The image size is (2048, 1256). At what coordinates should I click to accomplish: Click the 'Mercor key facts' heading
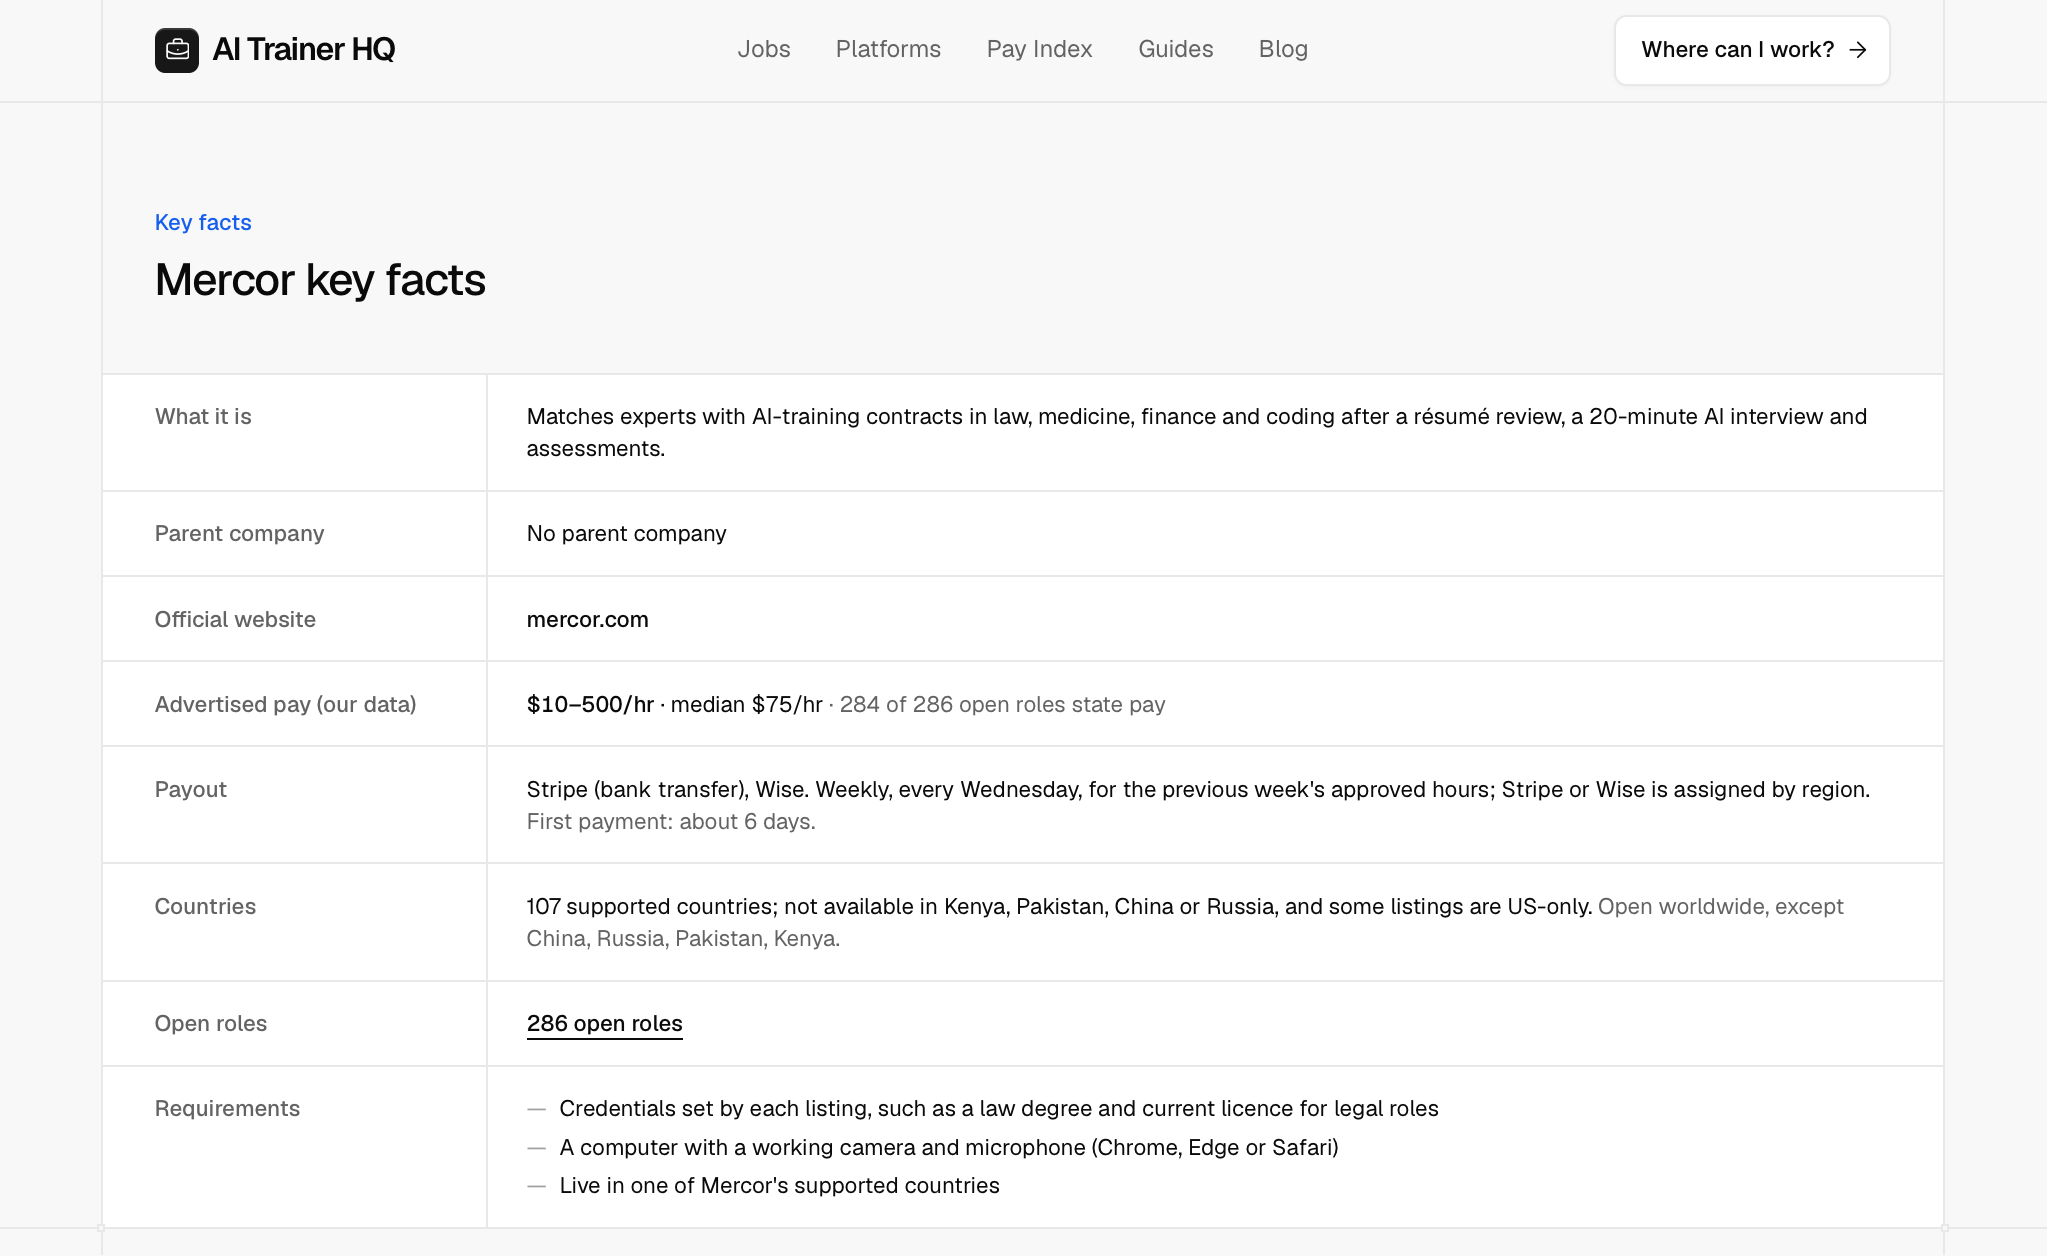pyautogui.click(x=320, y=280)
